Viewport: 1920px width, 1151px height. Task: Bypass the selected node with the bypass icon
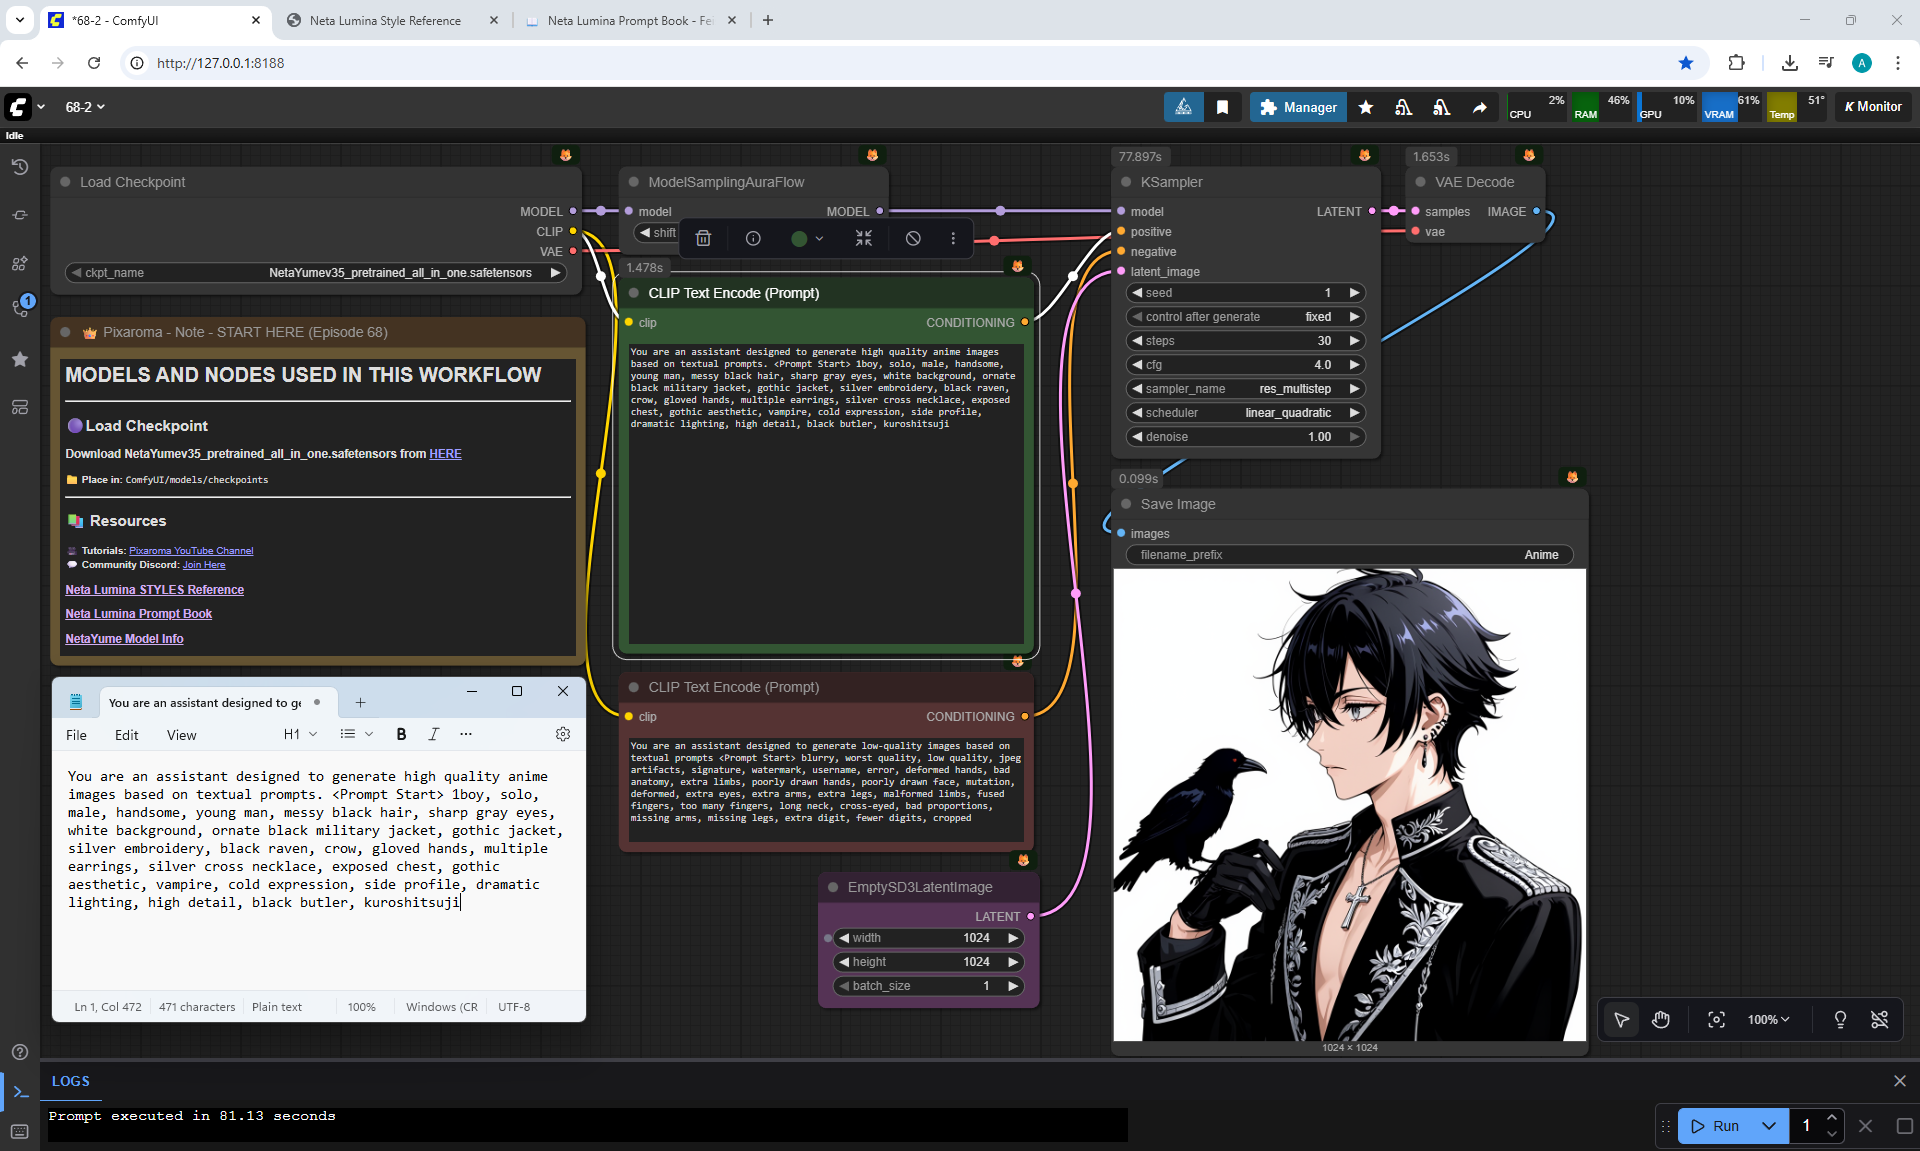[x=913, y=238]
